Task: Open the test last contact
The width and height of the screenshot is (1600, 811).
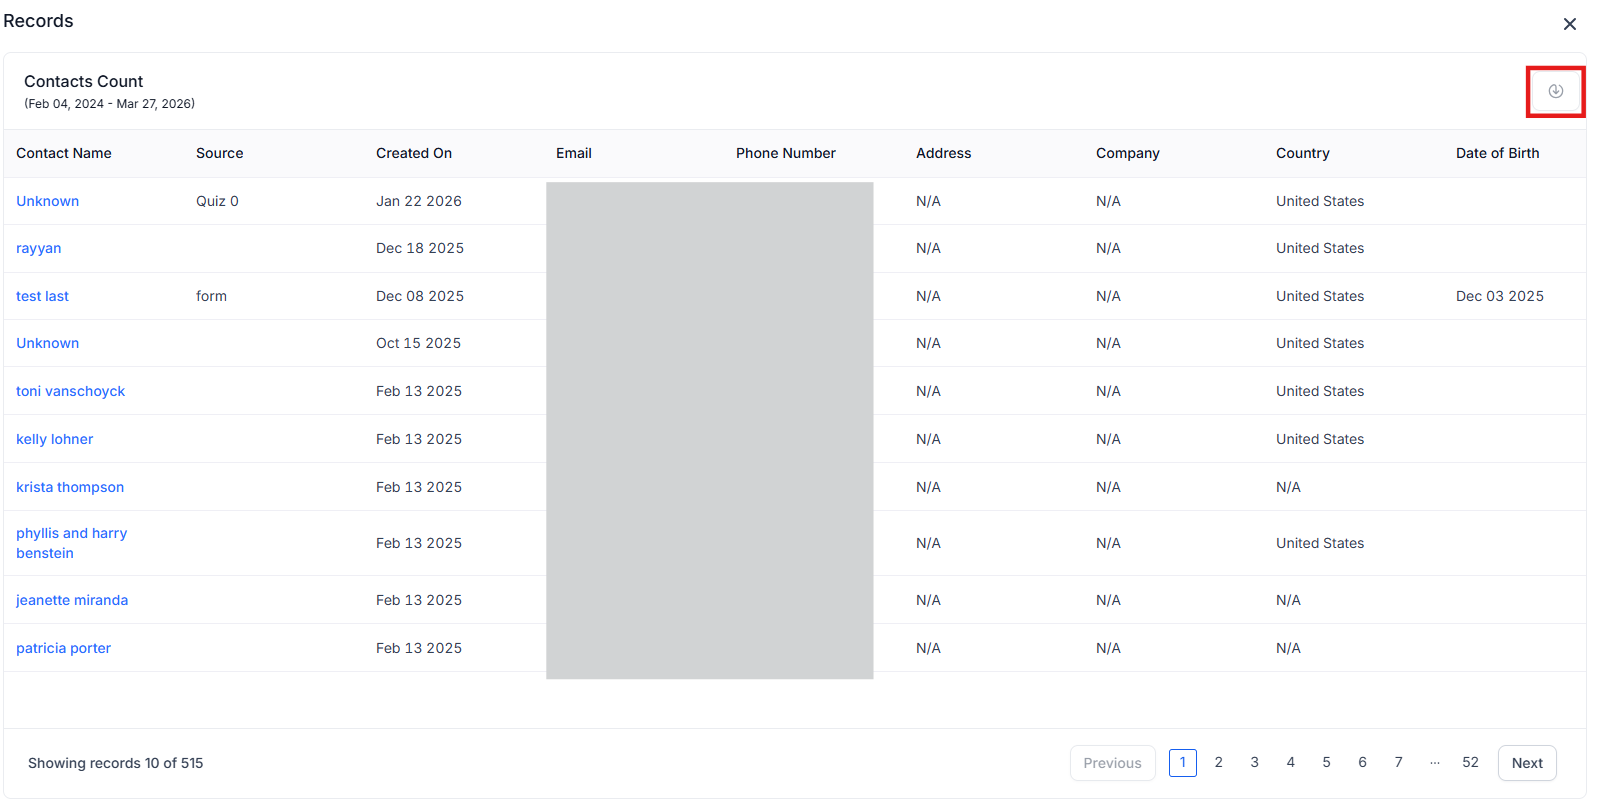Action: click(x=42, y=296)
